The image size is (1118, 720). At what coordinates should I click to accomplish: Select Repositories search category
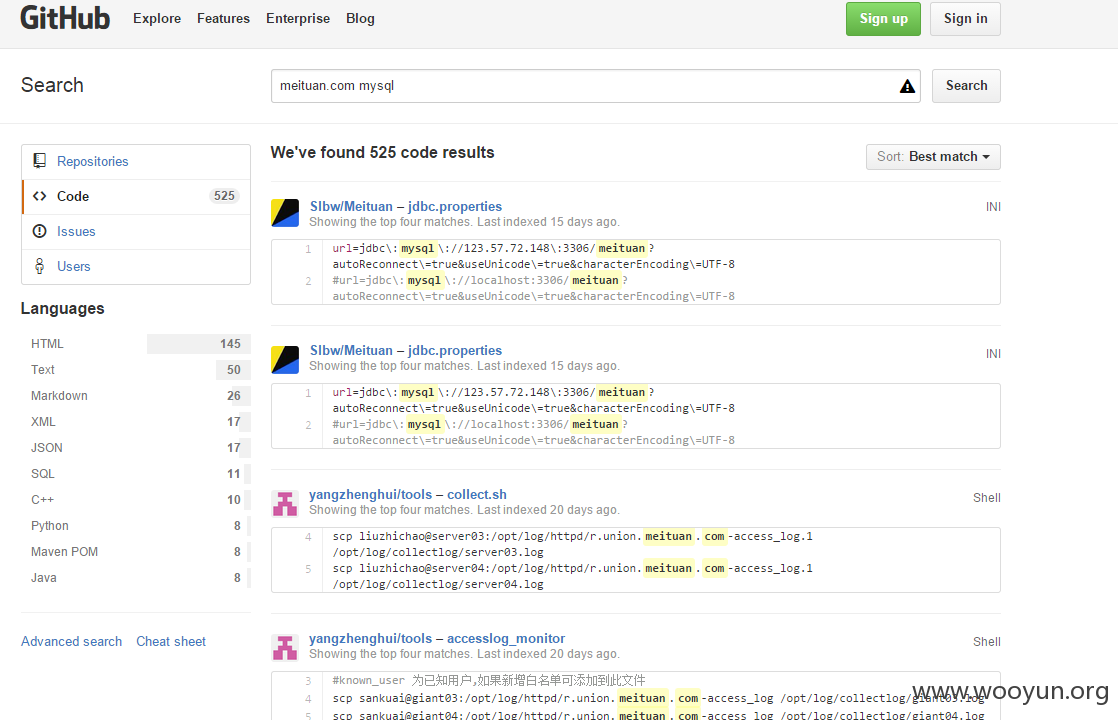click(x=136, y=162)
